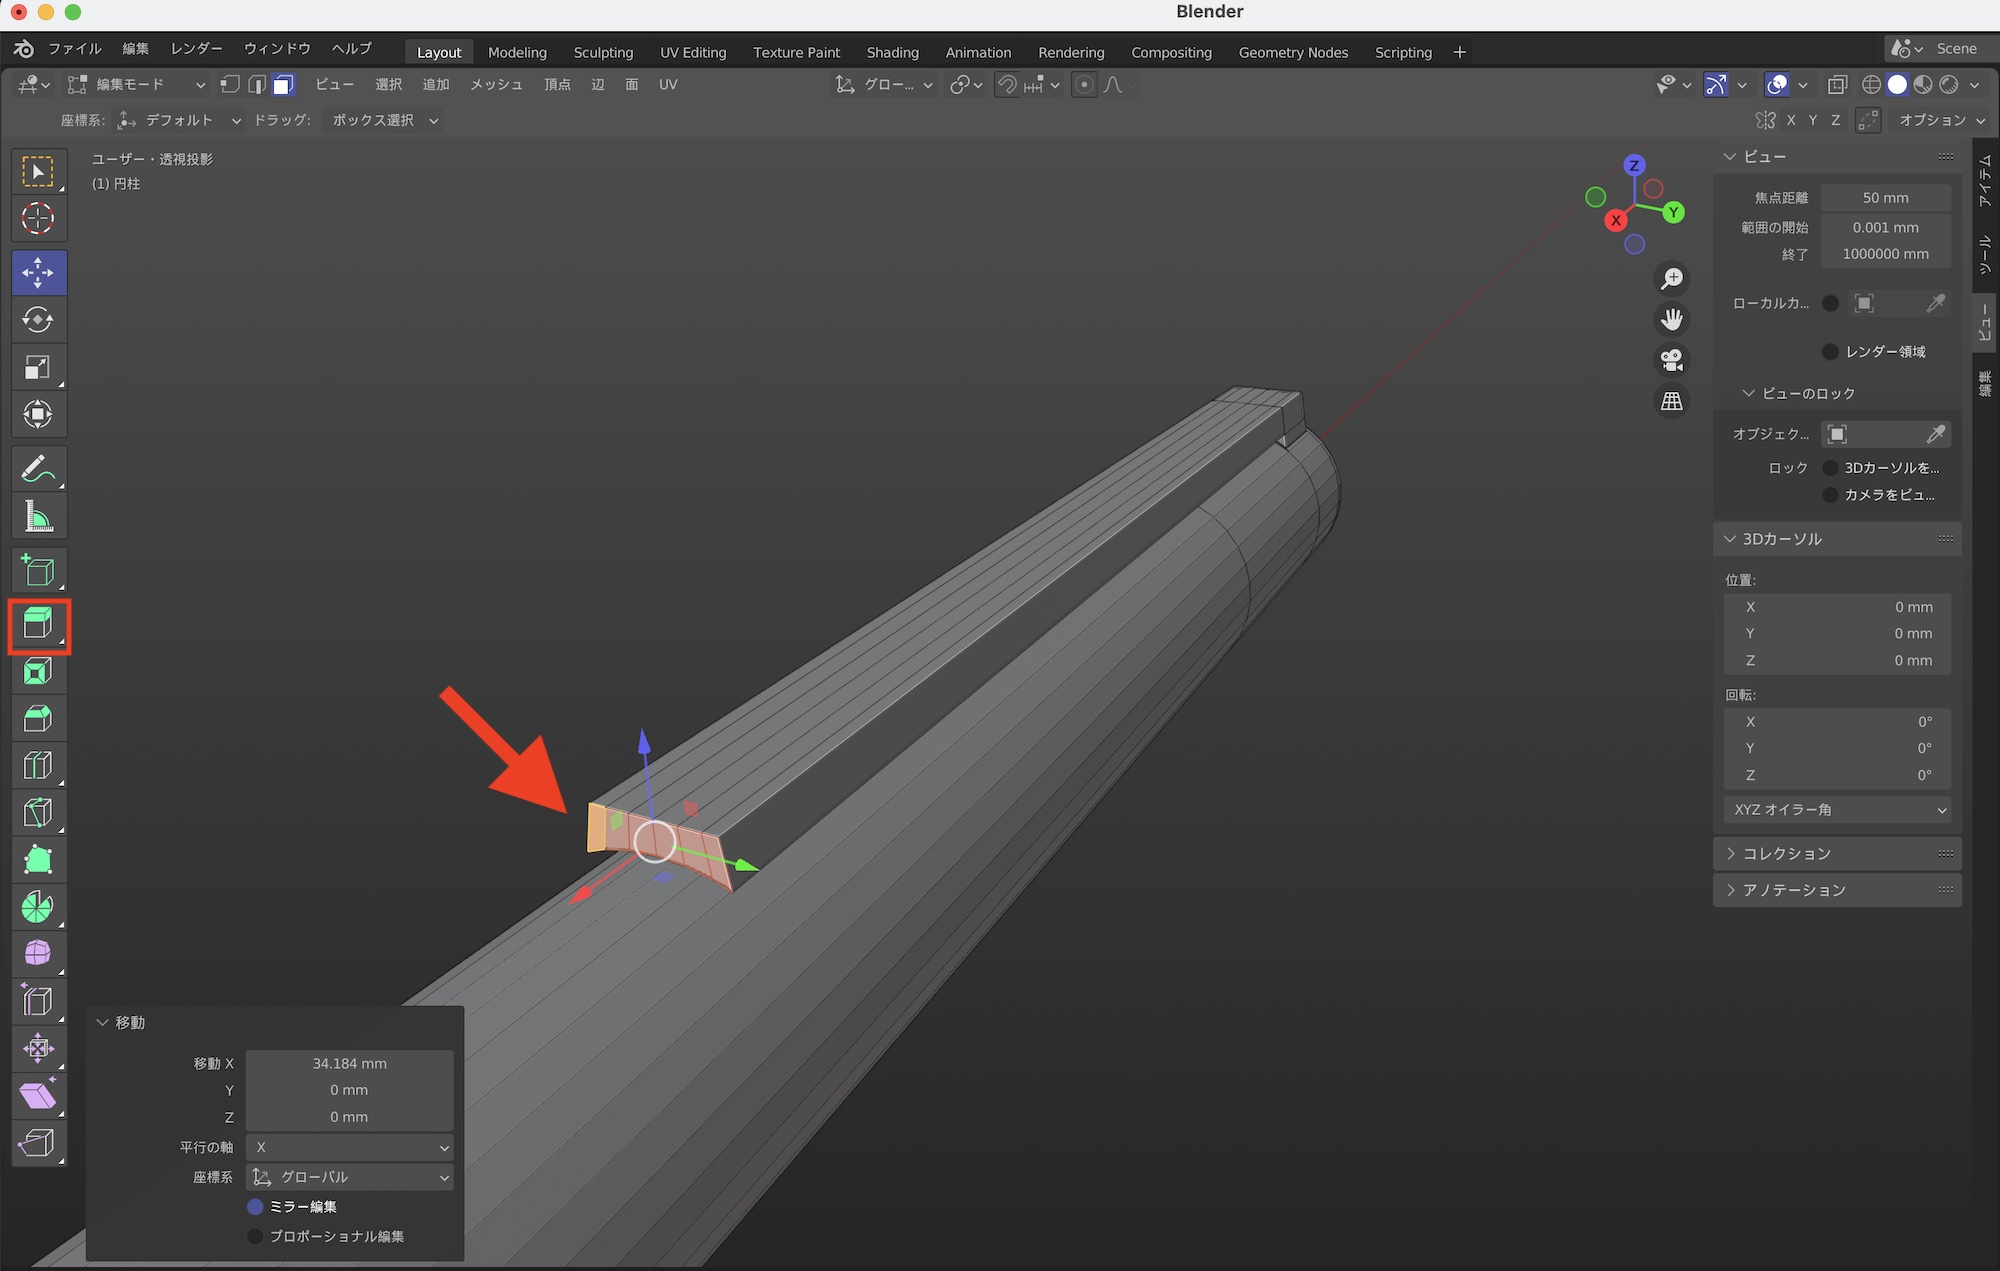Screen dimensions: 2000x1271
Task: Expand the コレクション panel
Action: (1787, 854)
